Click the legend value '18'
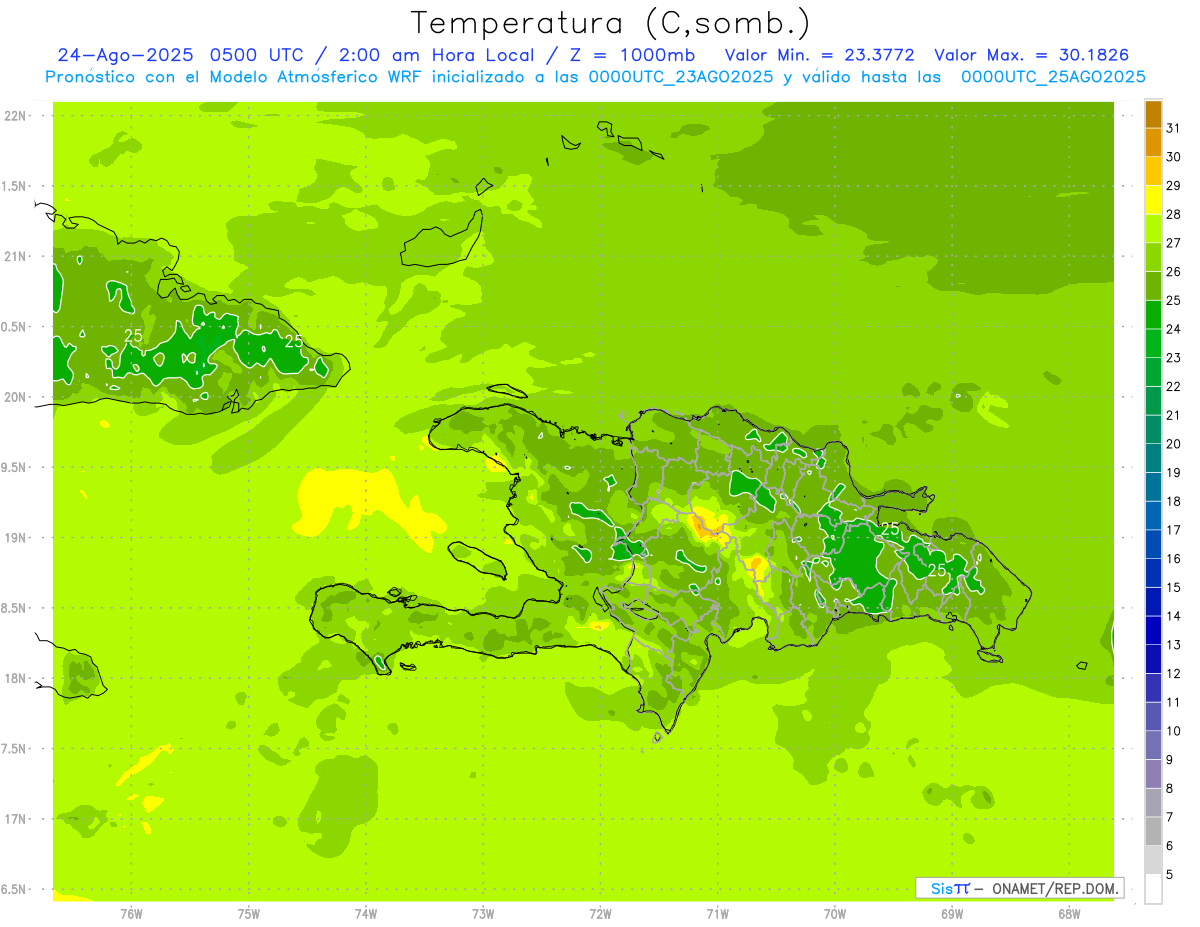Screen dimensions: 1200x927 click(x=1174, y=502)
